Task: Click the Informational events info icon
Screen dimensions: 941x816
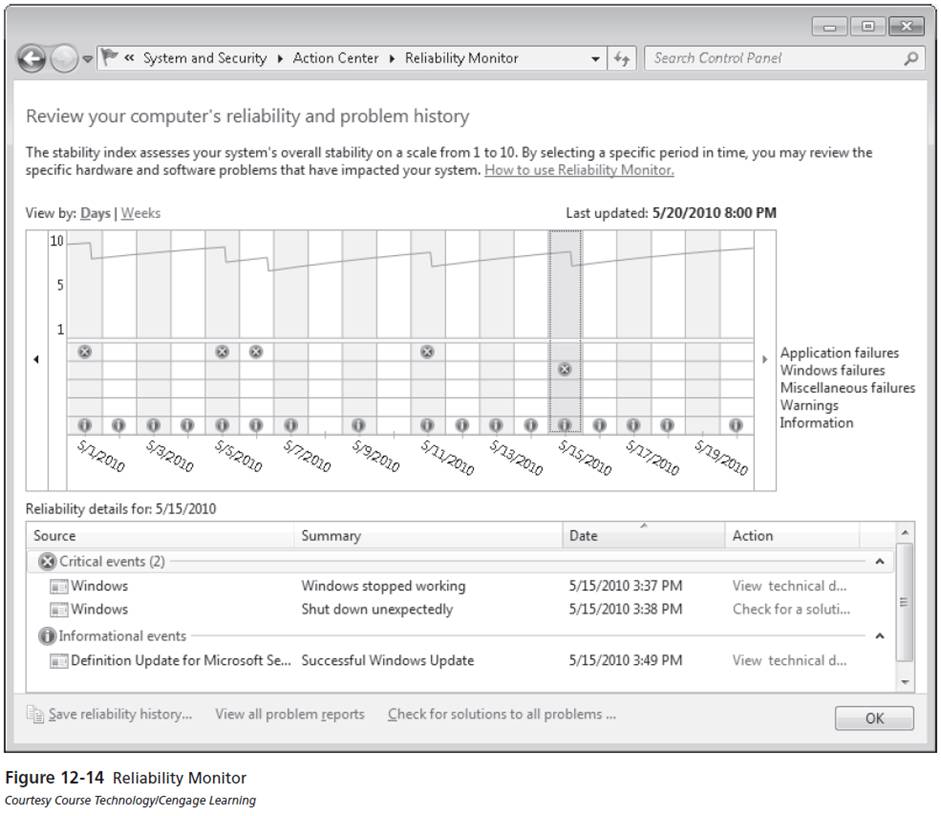Action: click(47, 636)
